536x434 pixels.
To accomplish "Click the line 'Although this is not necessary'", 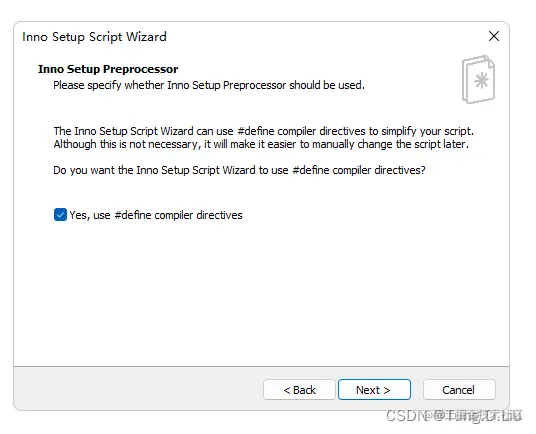I will point(261,145).
